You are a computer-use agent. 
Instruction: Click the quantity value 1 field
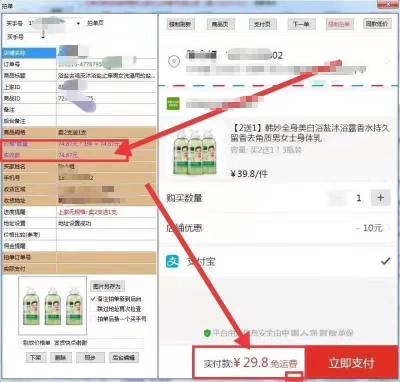[359, 198]
